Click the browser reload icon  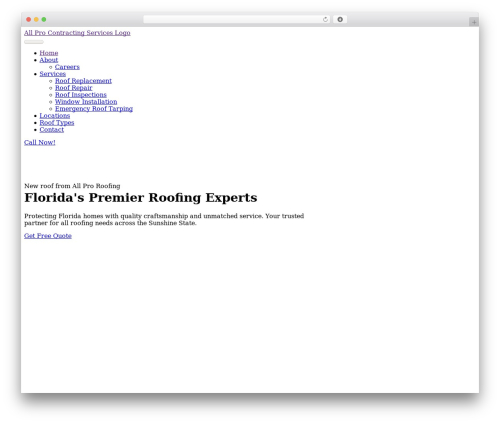coord(325,20)
